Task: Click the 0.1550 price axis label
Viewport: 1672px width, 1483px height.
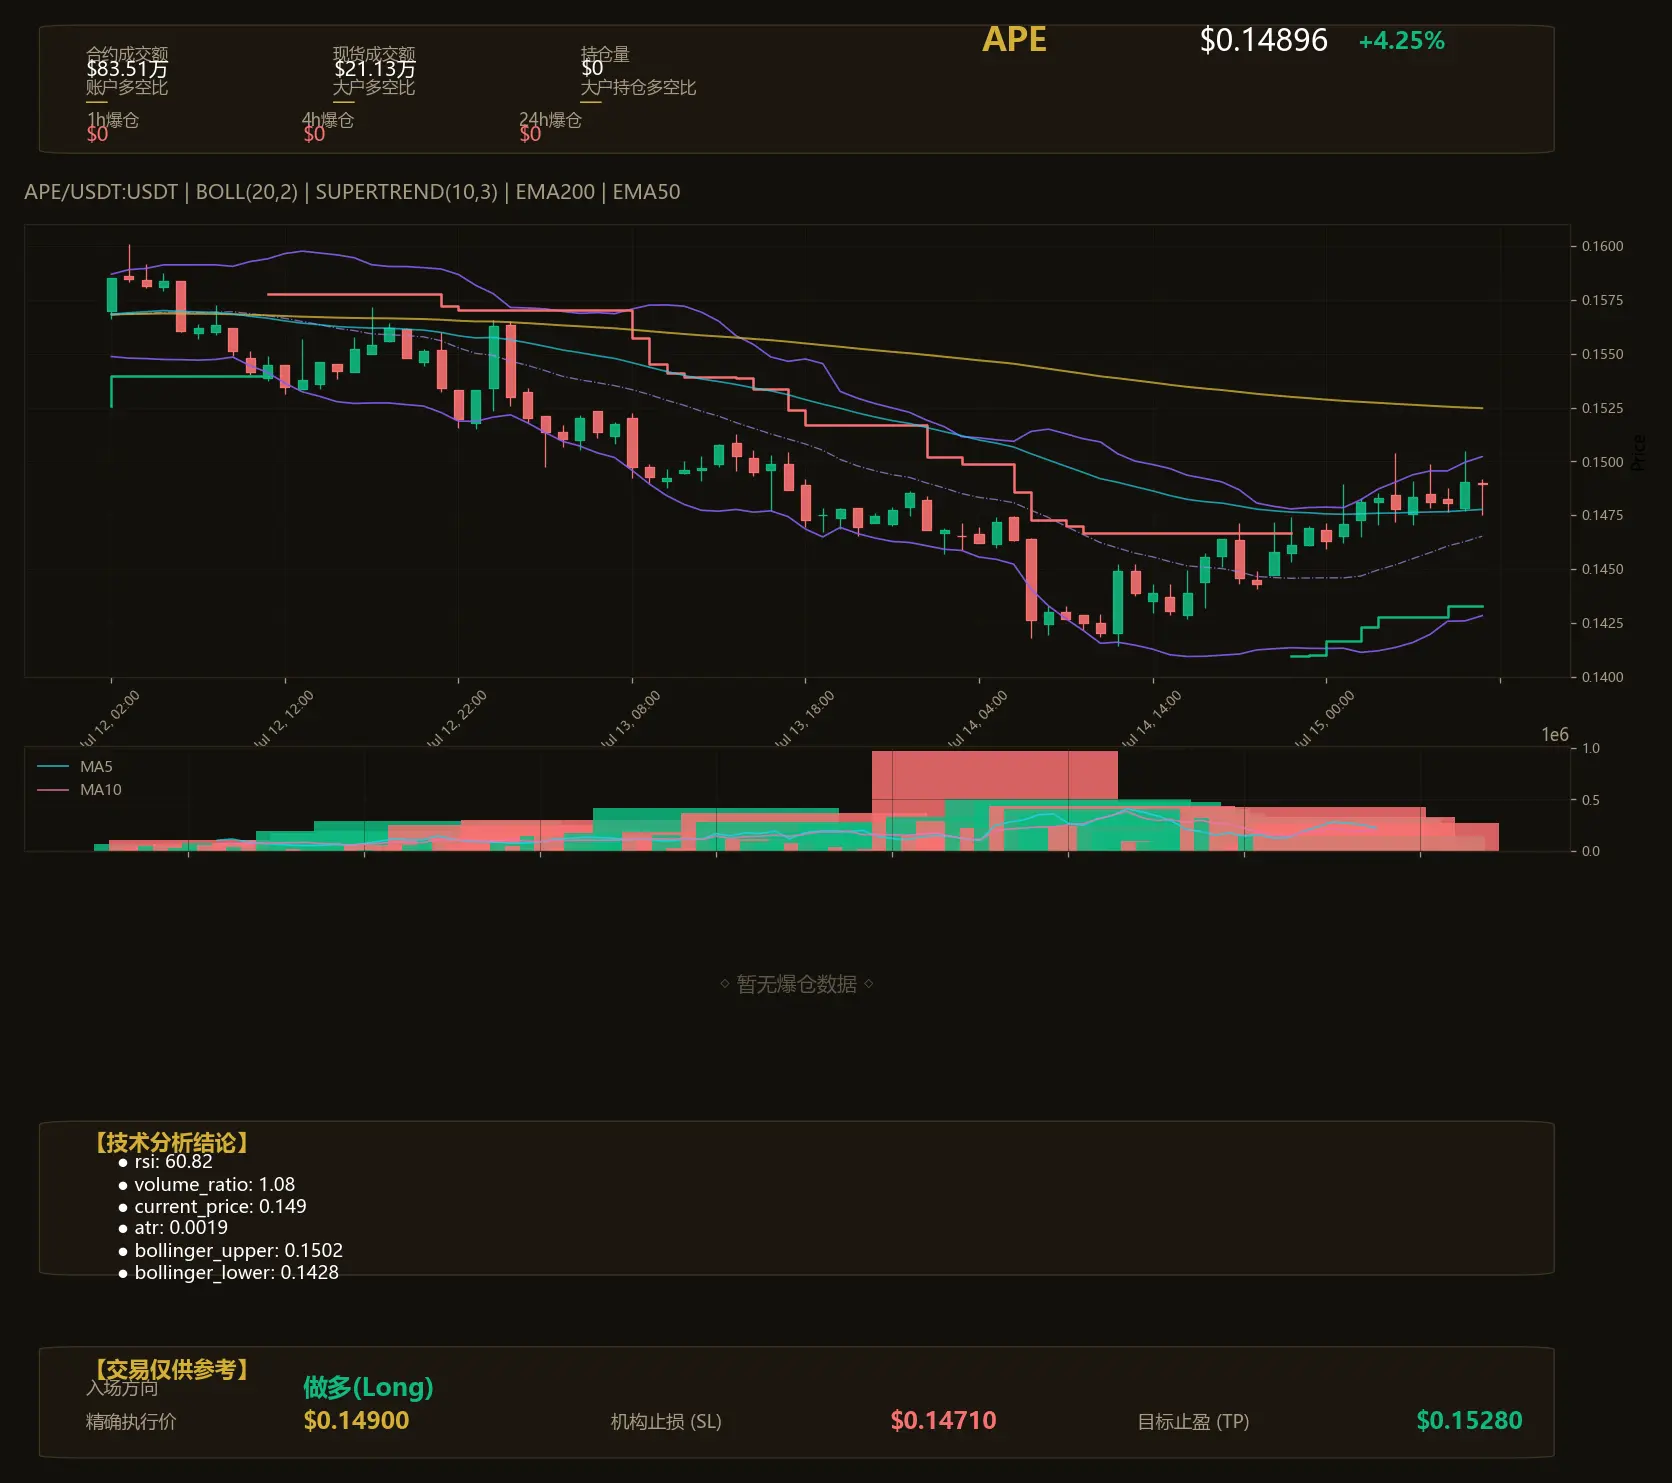Action: pos(1602,354)
